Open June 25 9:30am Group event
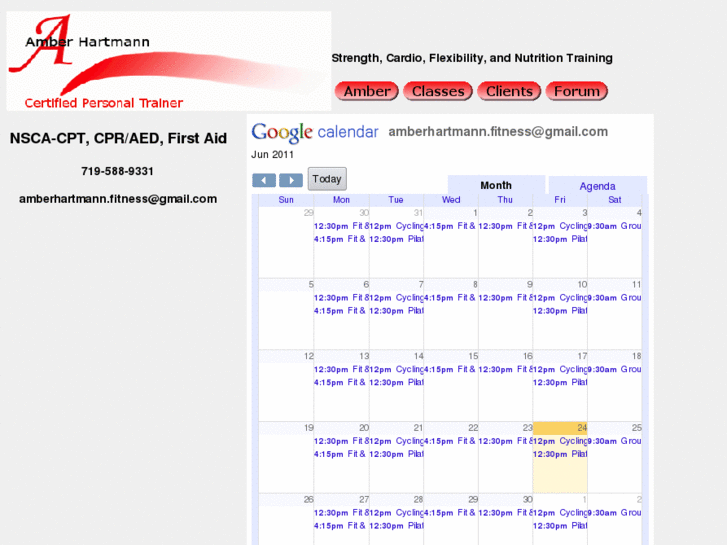 614,441
